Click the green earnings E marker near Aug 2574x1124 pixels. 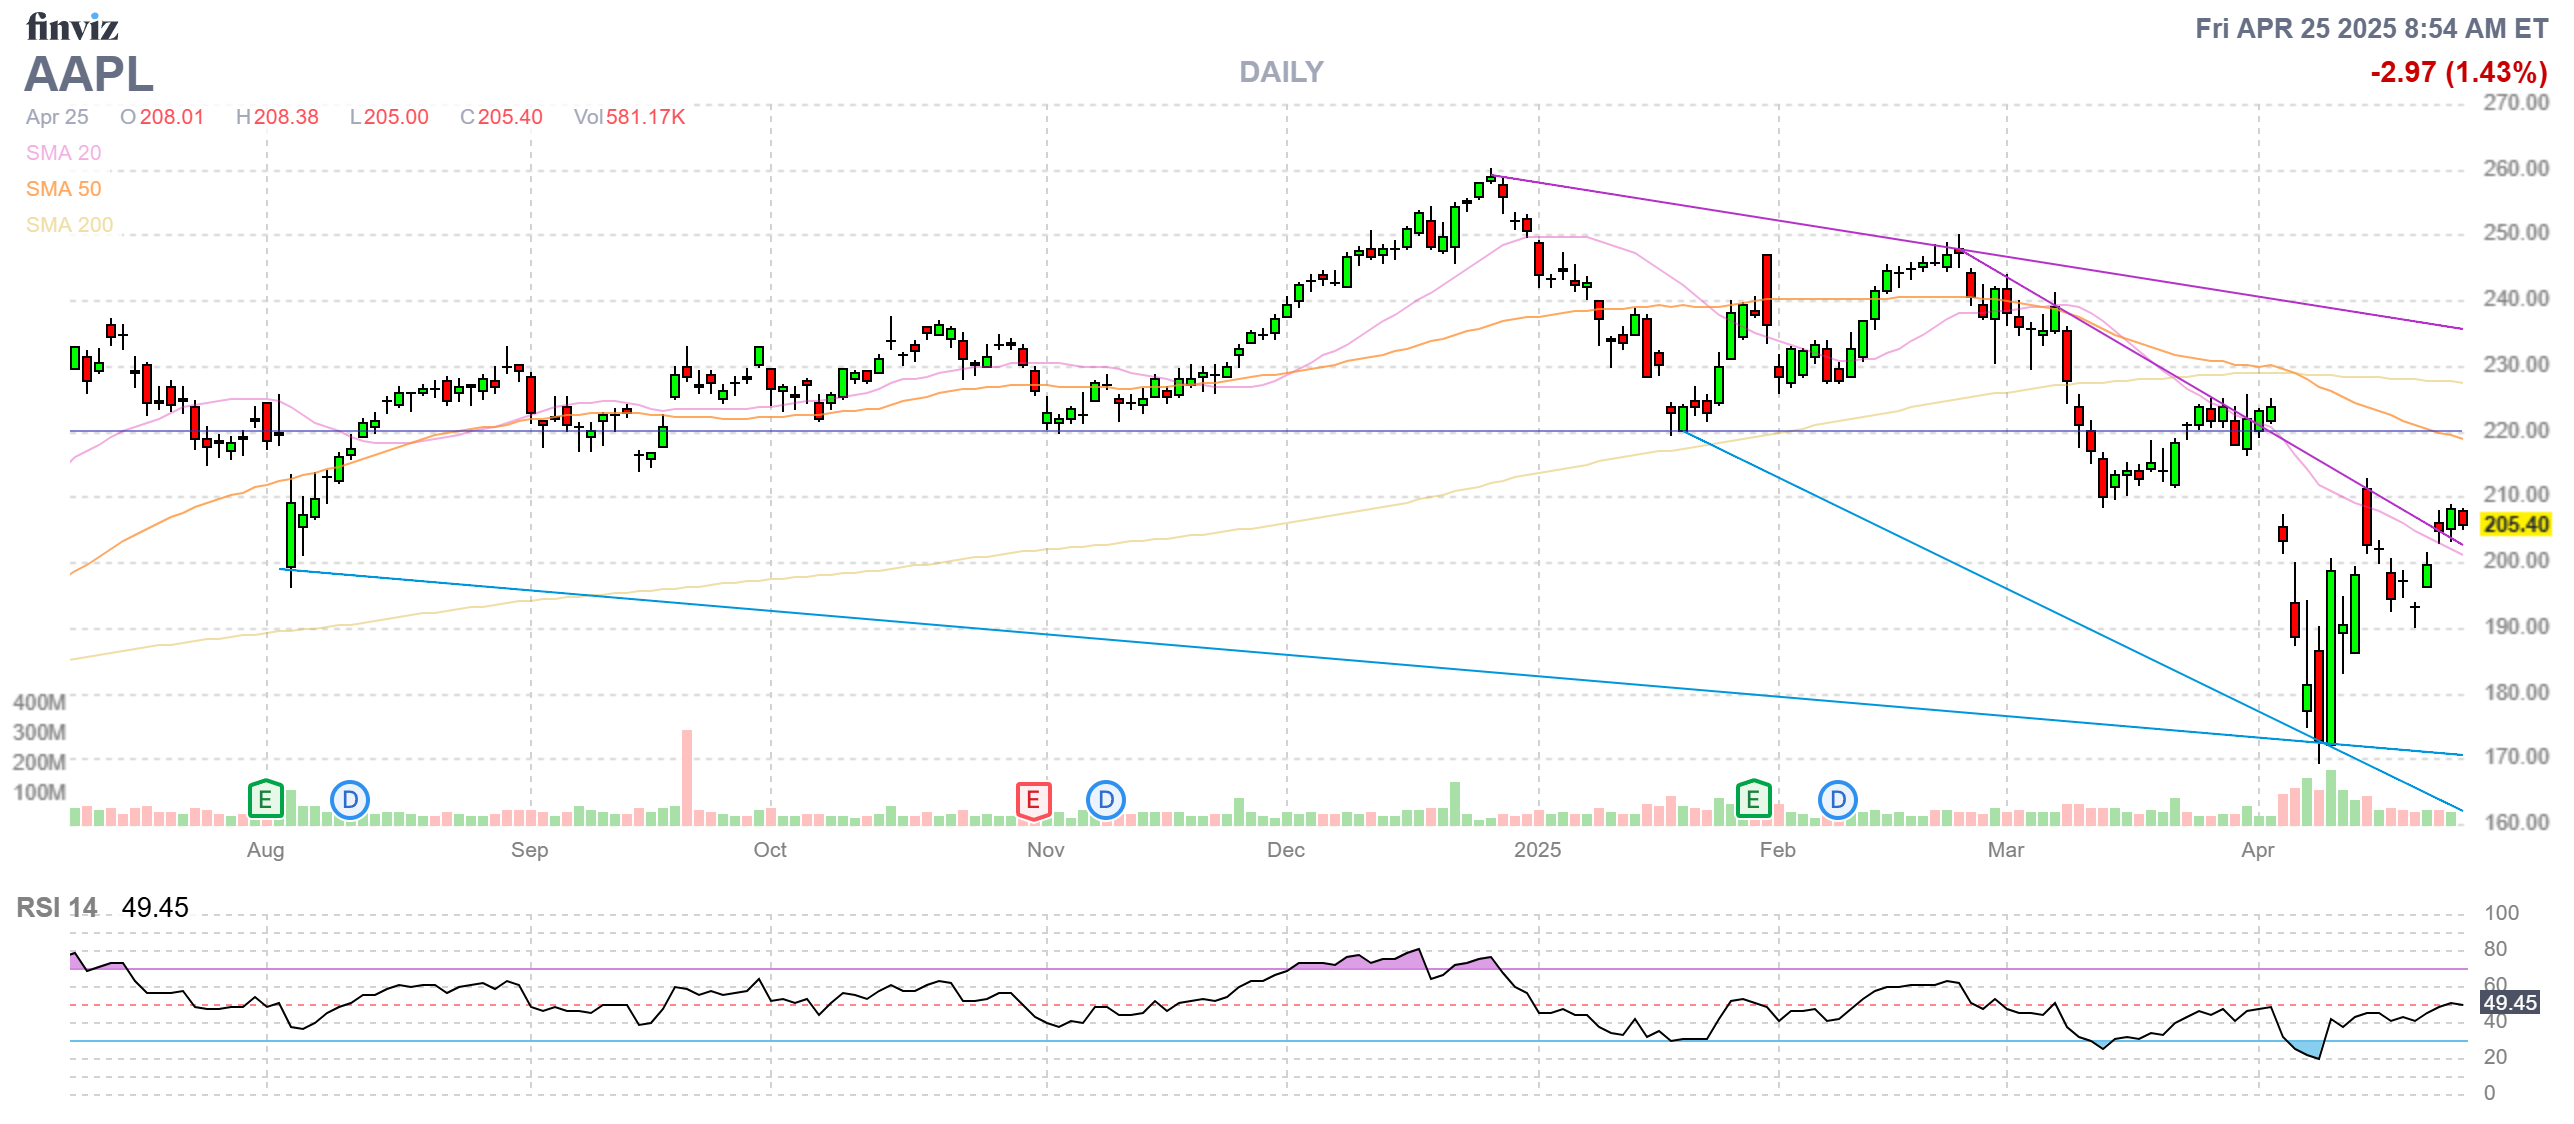point(265,799)
